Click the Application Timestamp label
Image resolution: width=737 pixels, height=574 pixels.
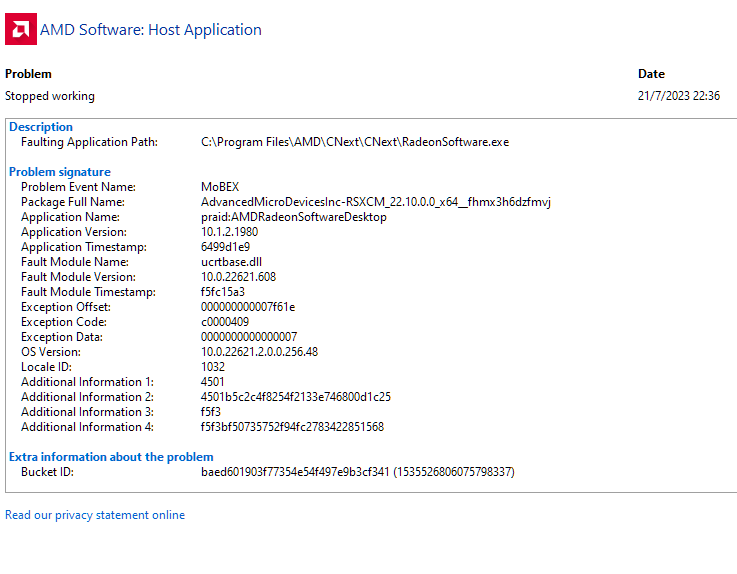[x=84, y=247]
